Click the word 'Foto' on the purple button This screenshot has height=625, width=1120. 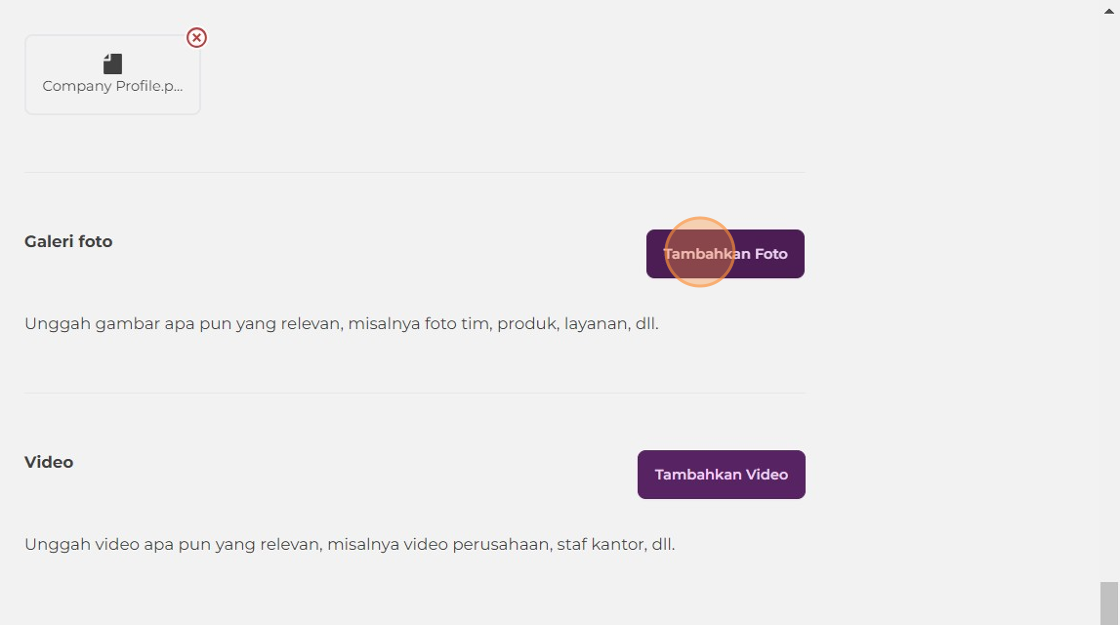pos(771,254)
